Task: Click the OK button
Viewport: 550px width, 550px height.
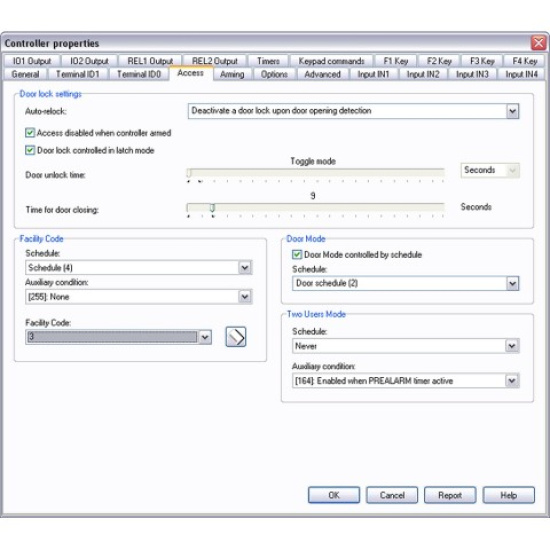Action: [334, 495]
